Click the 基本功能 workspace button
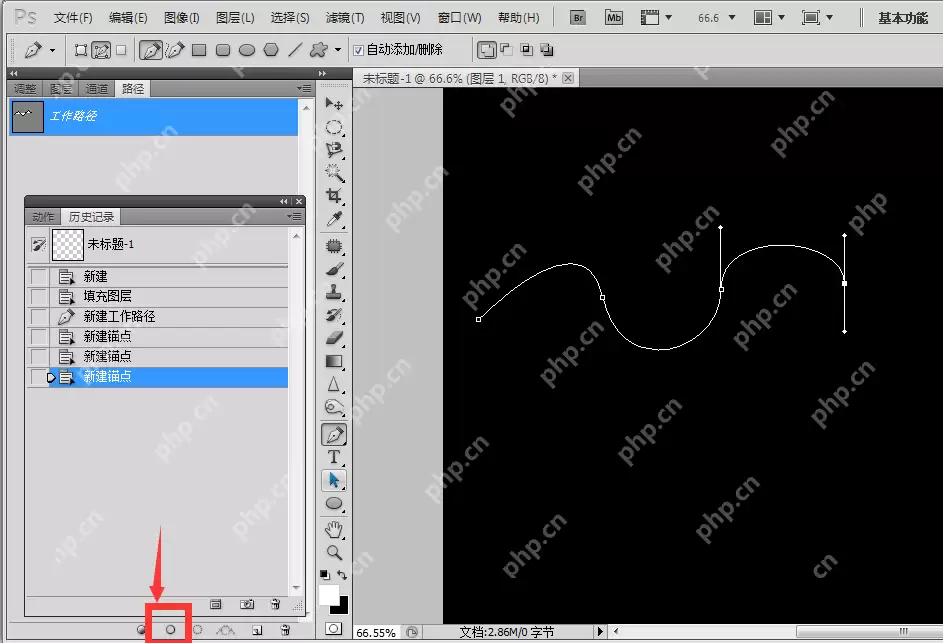The height and width of the screenshot is (643, 943). (x=902, y=18)
